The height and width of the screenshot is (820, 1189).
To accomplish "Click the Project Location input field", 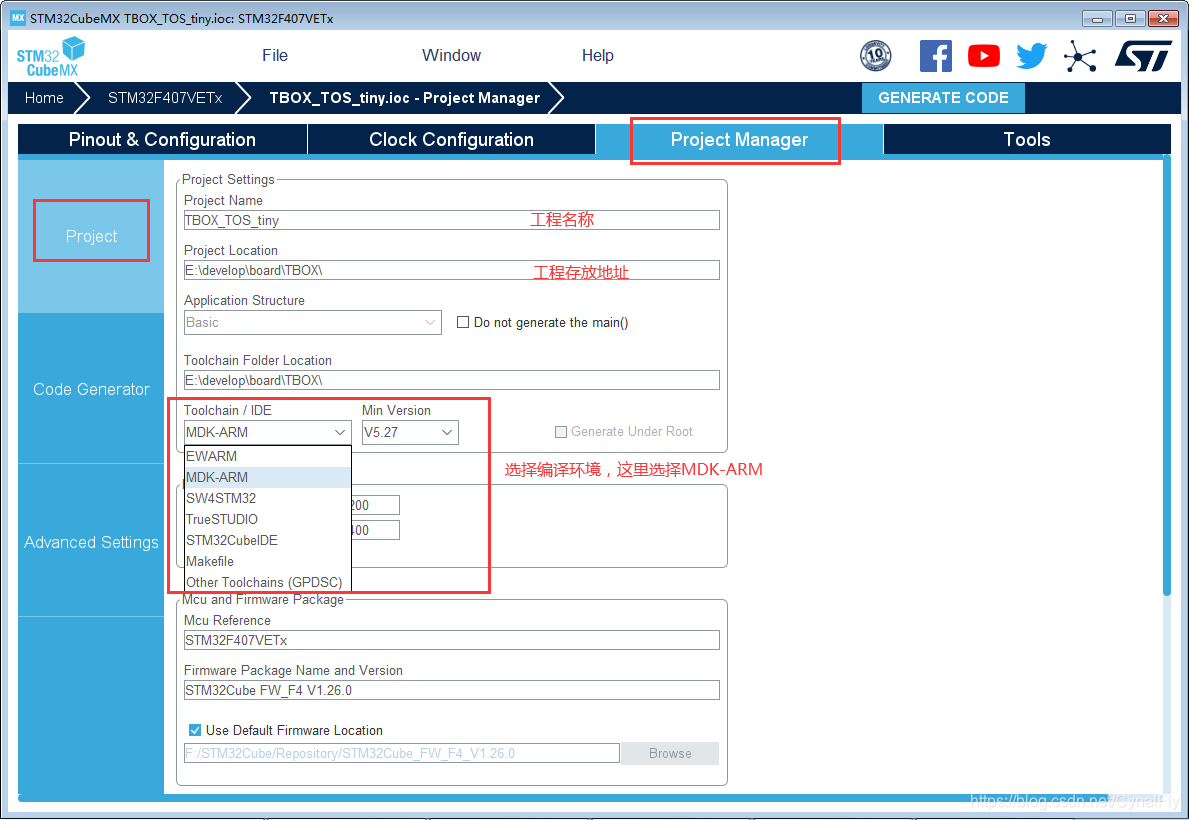I will 451,270.
